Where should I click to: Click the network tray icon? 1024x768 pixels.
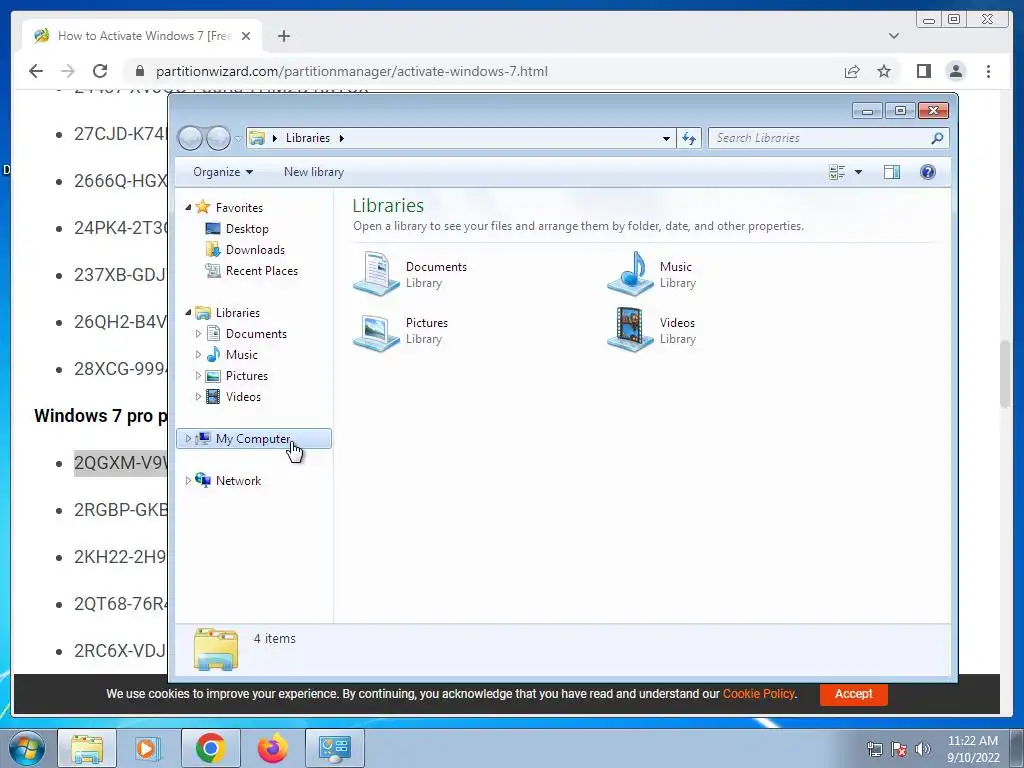click(874, 748)
